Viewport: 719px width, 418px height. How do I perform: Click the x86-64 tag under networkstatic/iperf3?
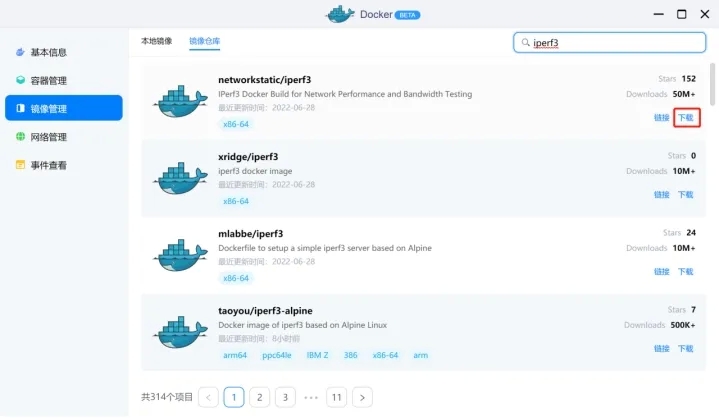(x=236, y=124)
